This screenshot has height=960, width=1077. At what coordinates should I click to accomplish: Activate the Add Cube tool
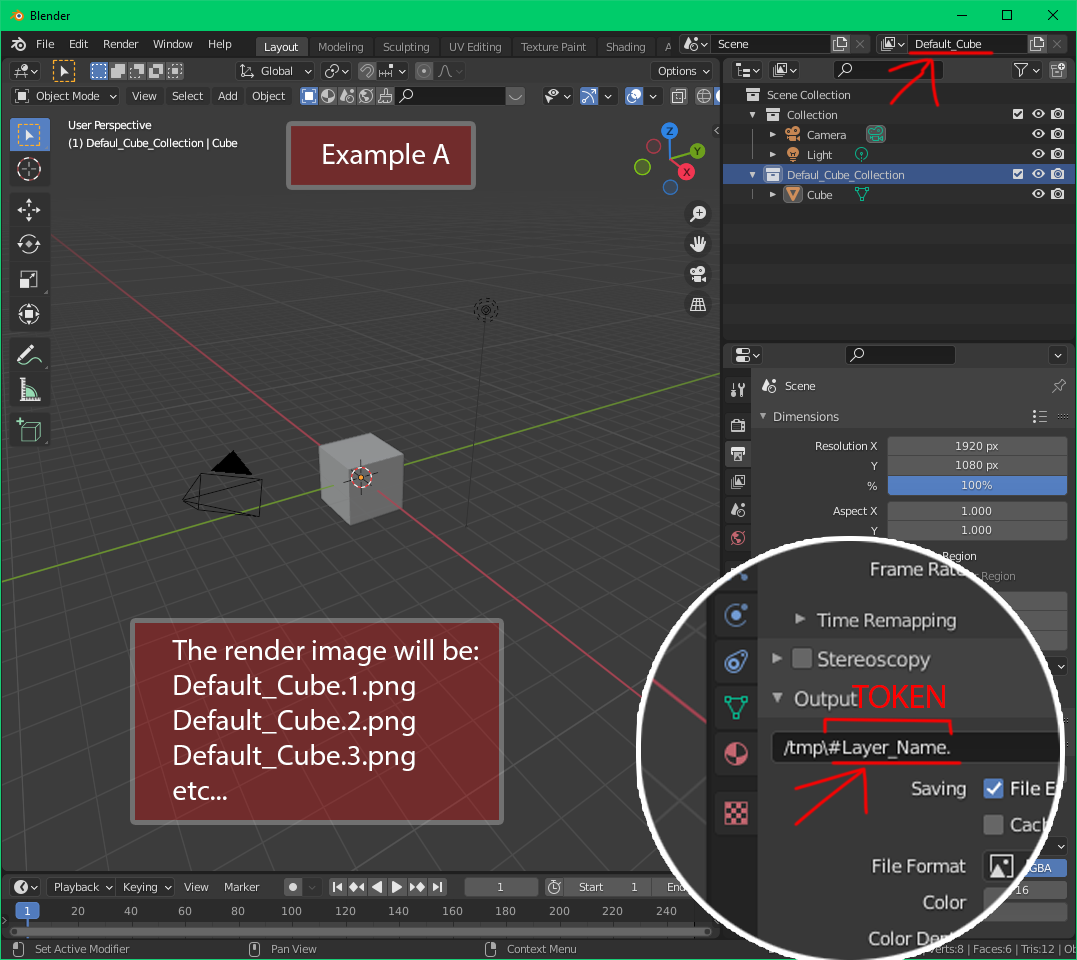[29, 431]
